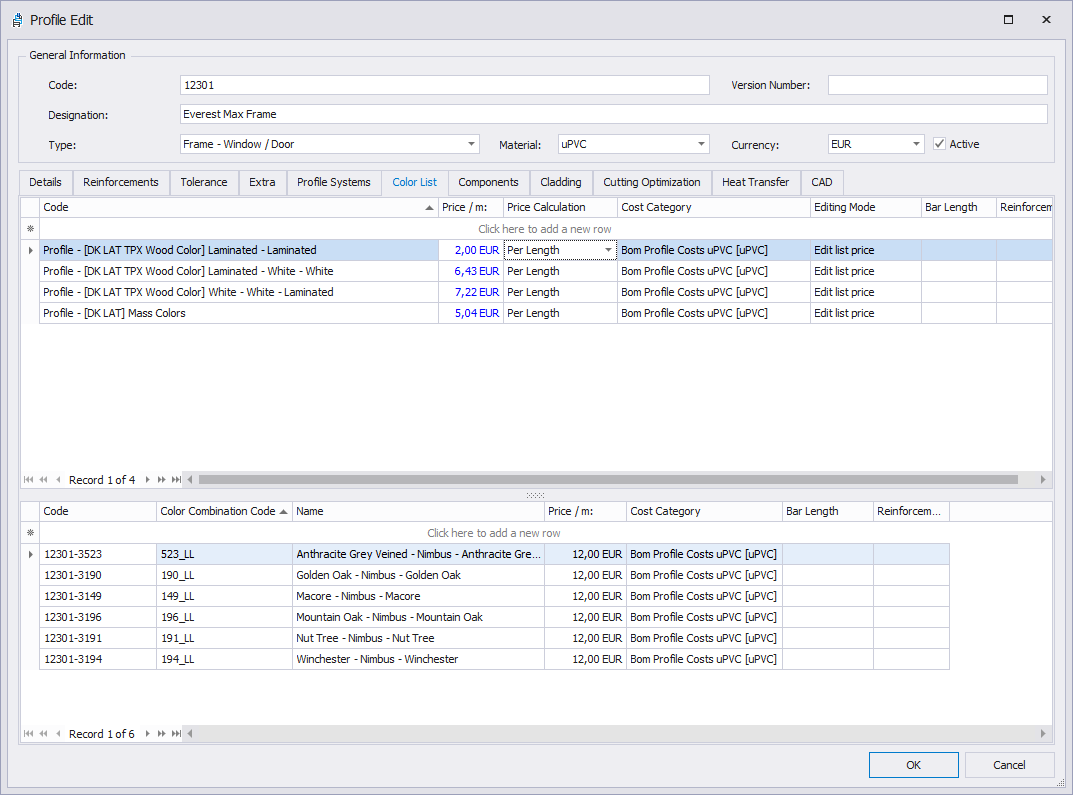Open the Type dropdown
Screen dimensions: 1073x795
471,144
